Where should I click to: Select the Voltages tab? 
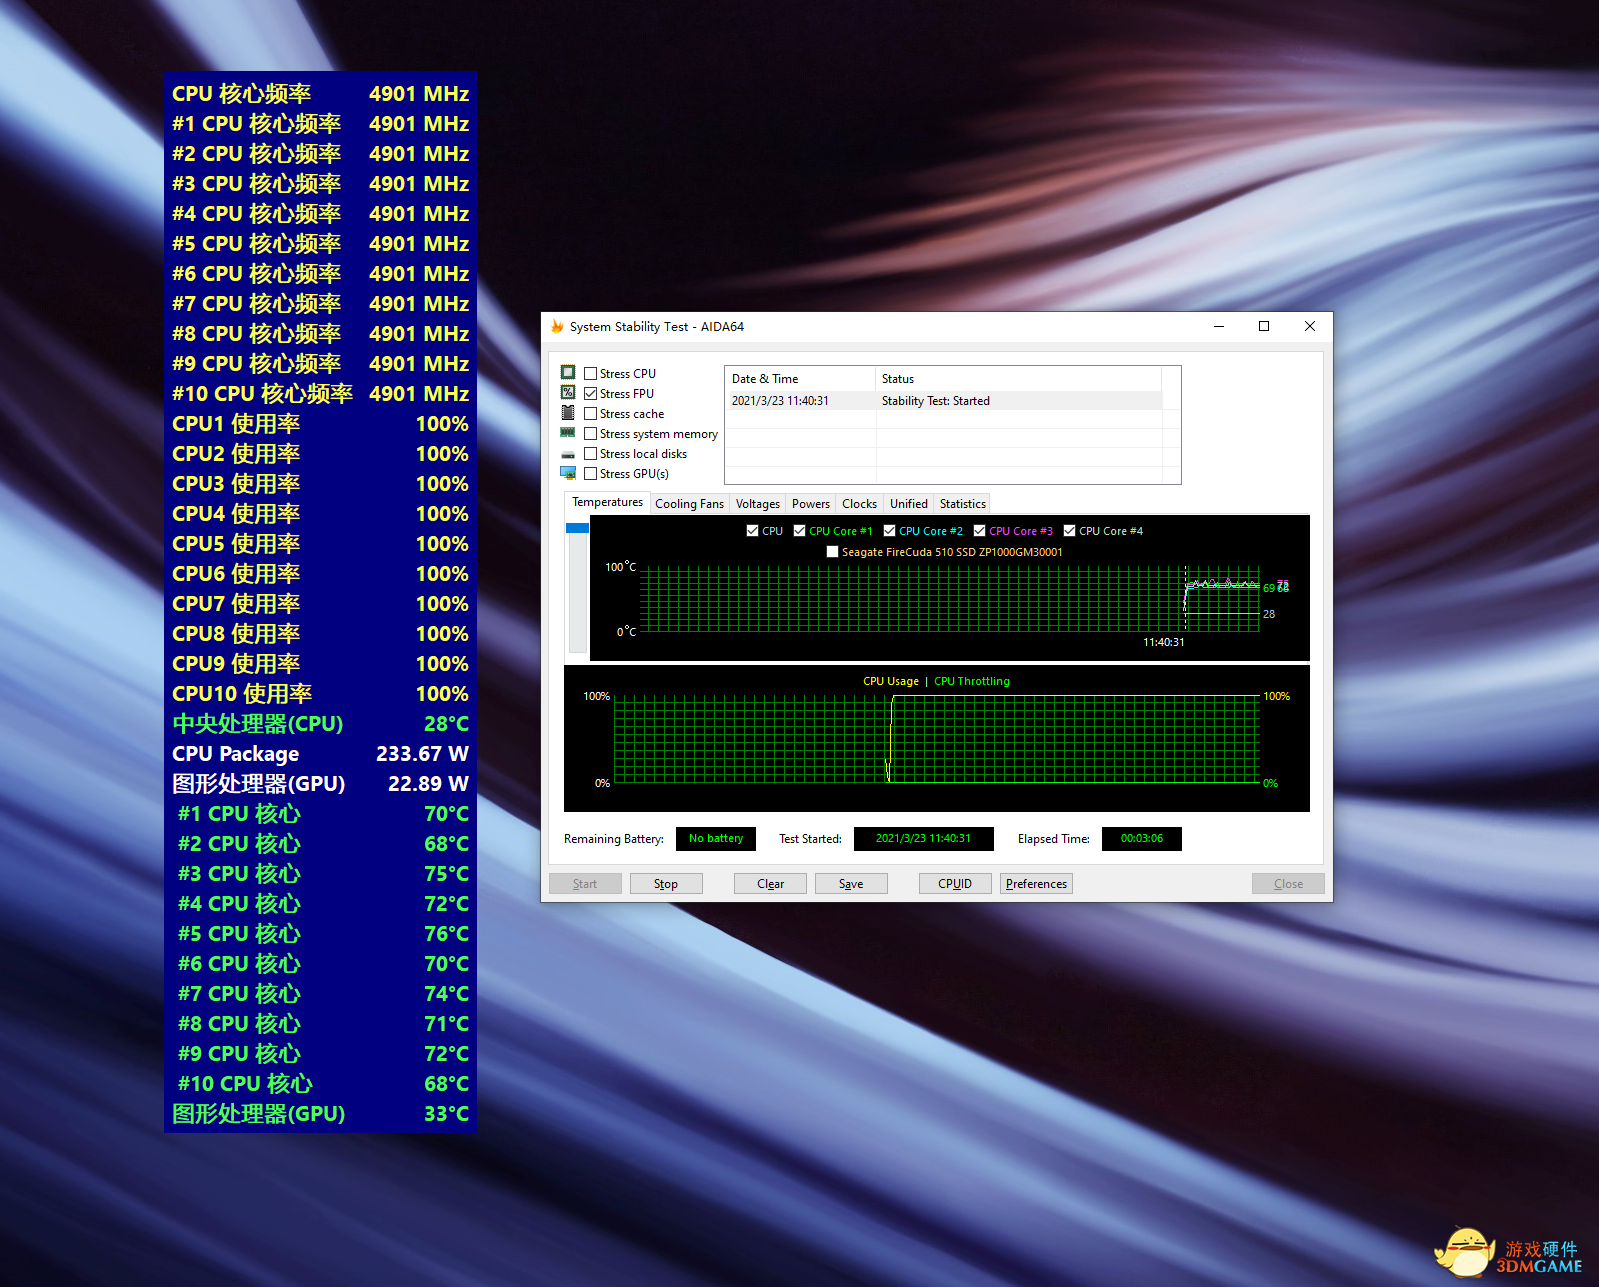(757, 504)
